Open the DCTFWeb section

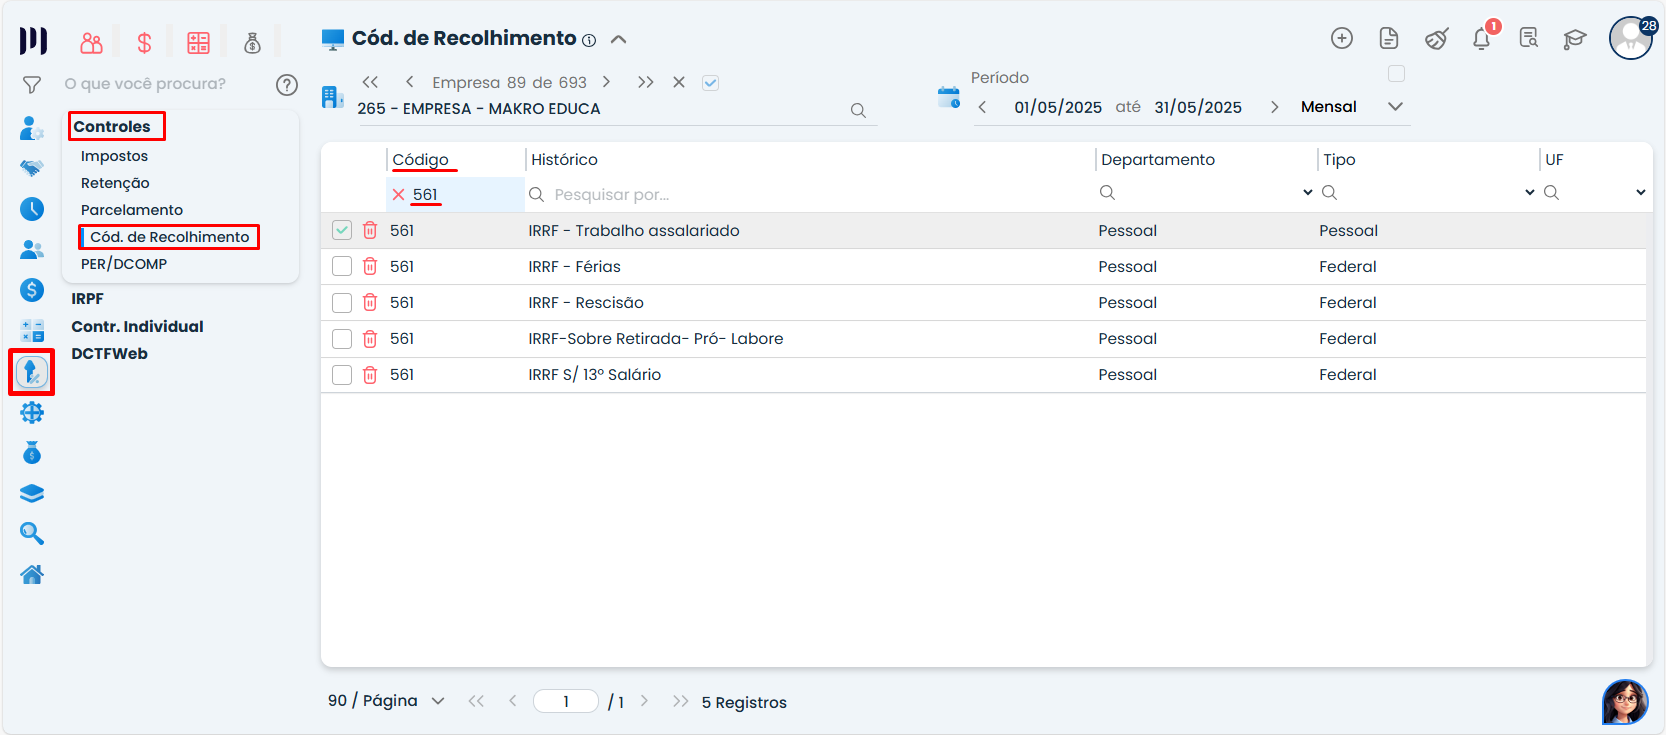[x=109, y=354]
